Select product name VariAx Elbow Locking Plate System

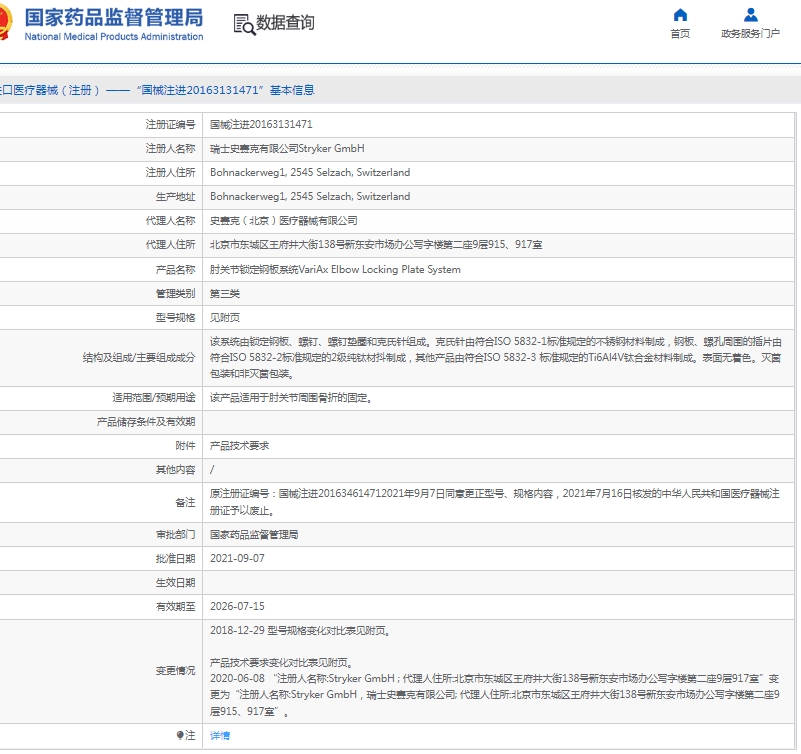(335, 269)
